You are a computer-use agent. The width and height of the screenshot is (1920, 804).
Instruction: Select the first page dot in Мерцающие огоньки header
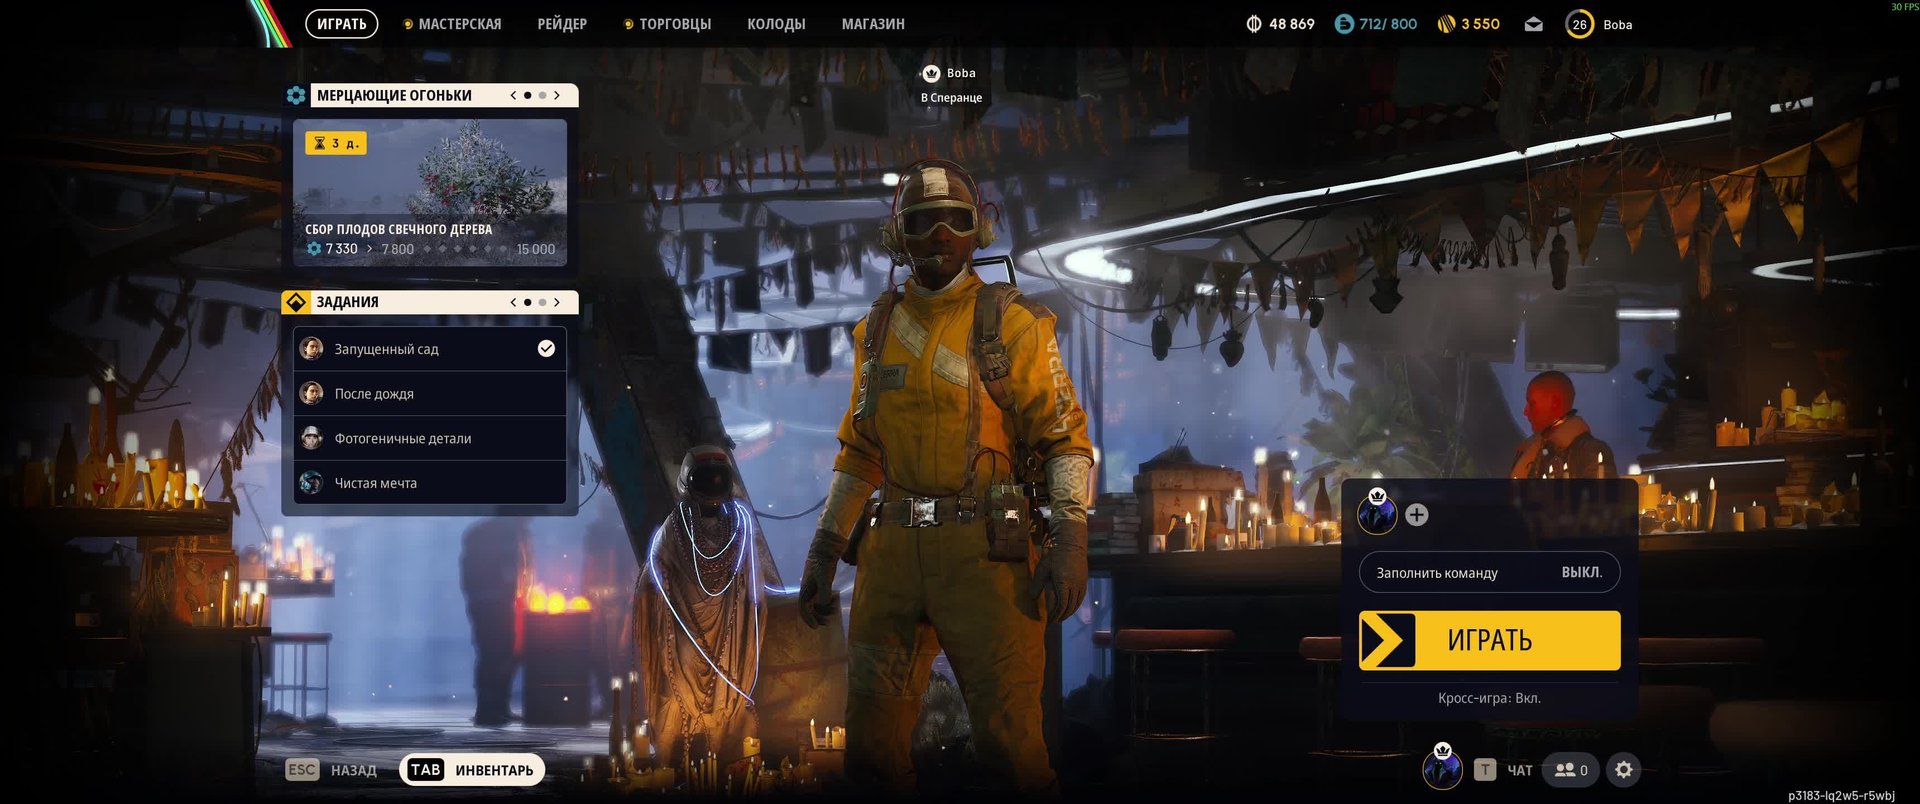pos(528,95)
